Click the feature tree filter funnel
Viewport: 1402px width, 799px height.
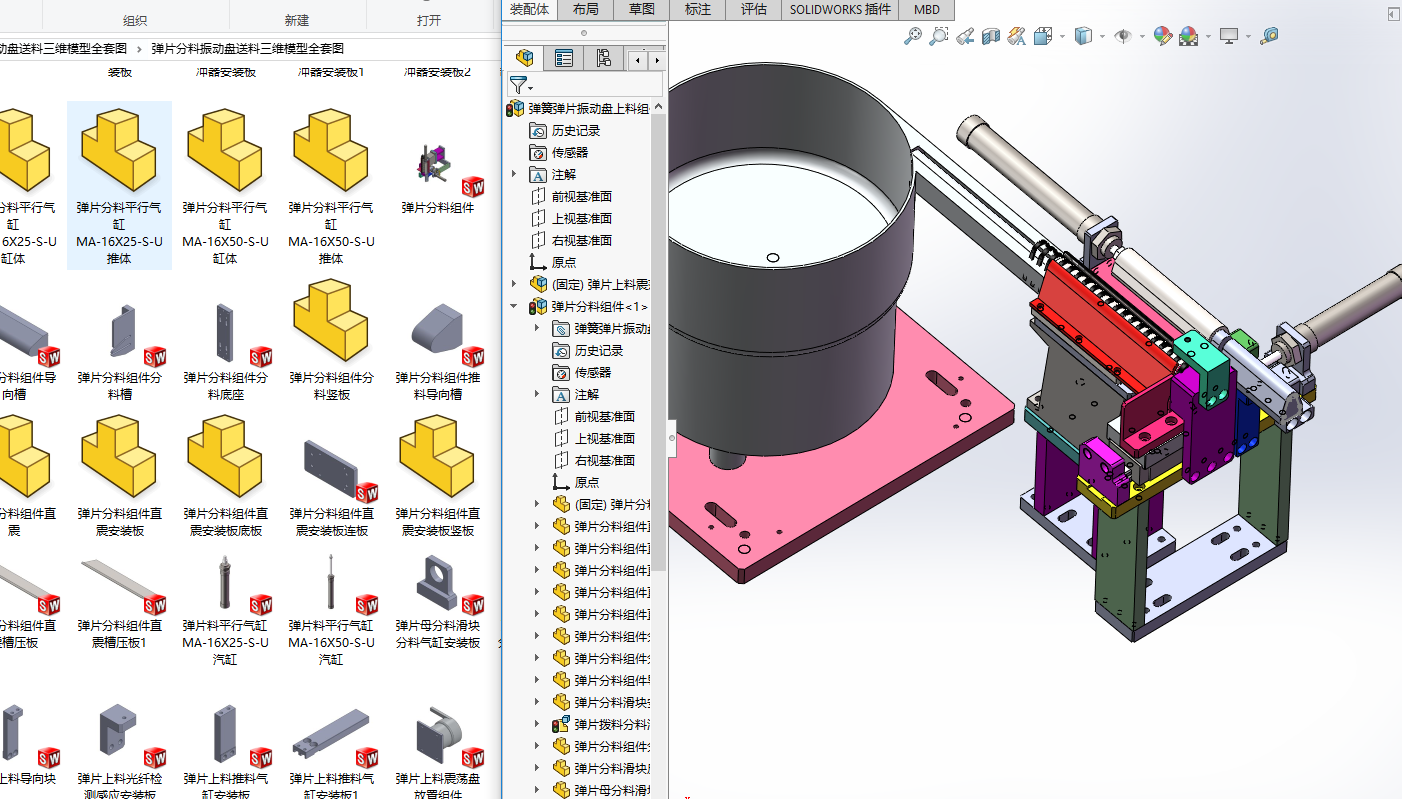518,86
